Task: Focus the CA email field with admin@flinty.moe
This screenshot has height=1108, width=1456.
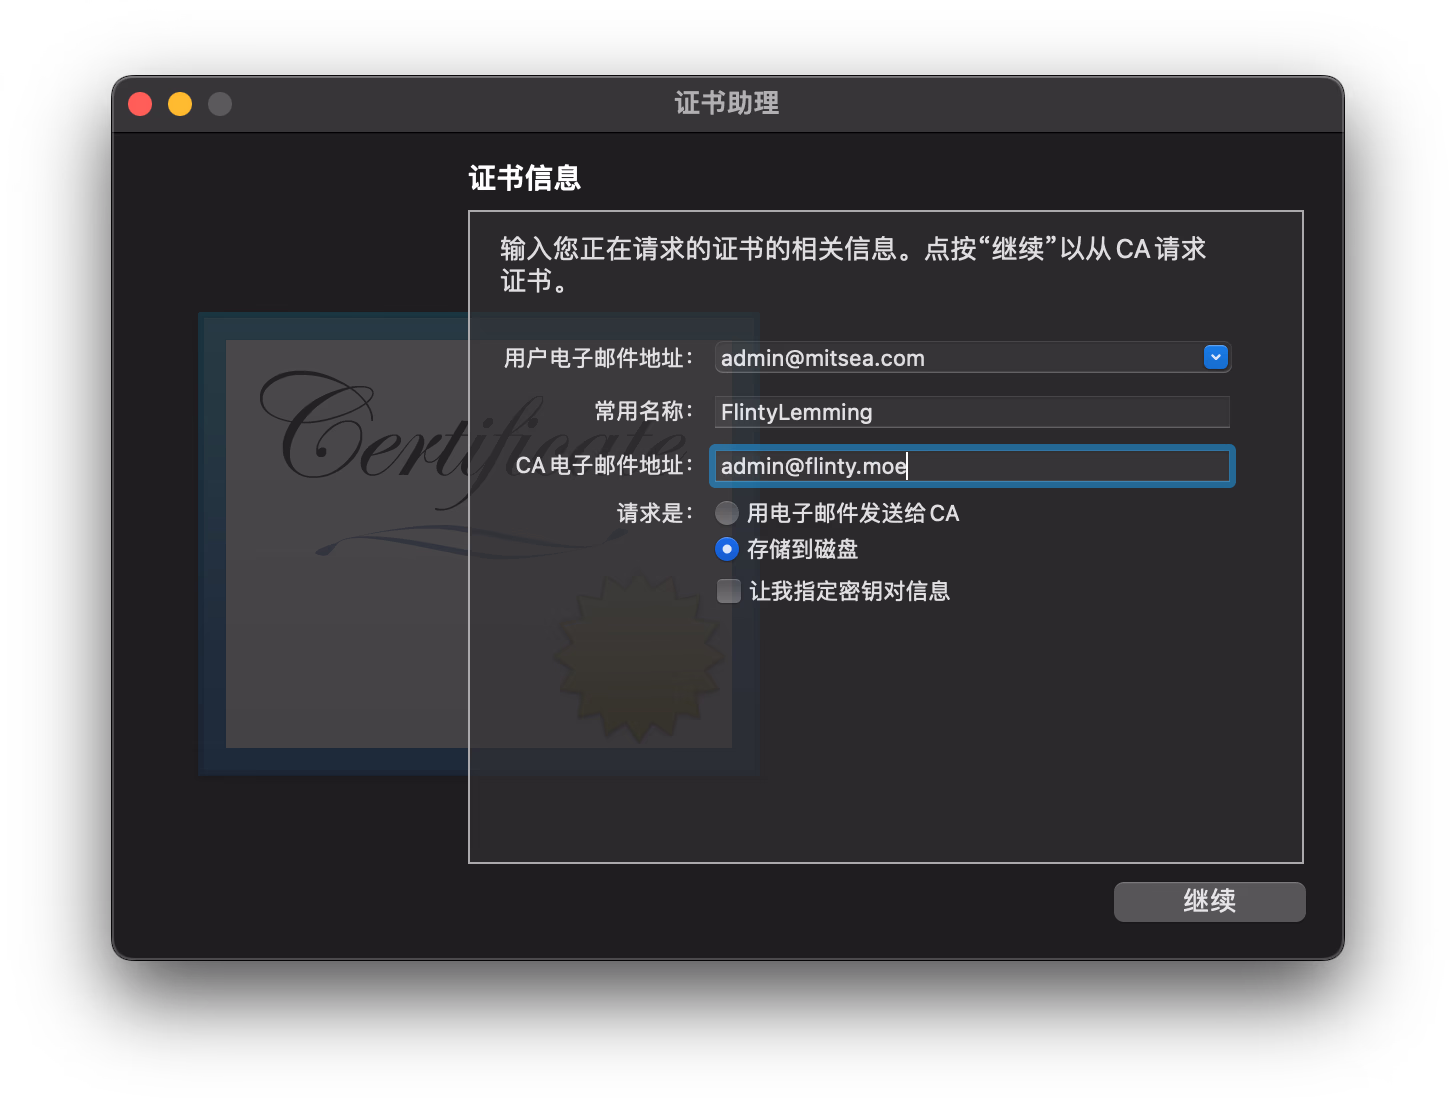Action: (x=970, y=466)
